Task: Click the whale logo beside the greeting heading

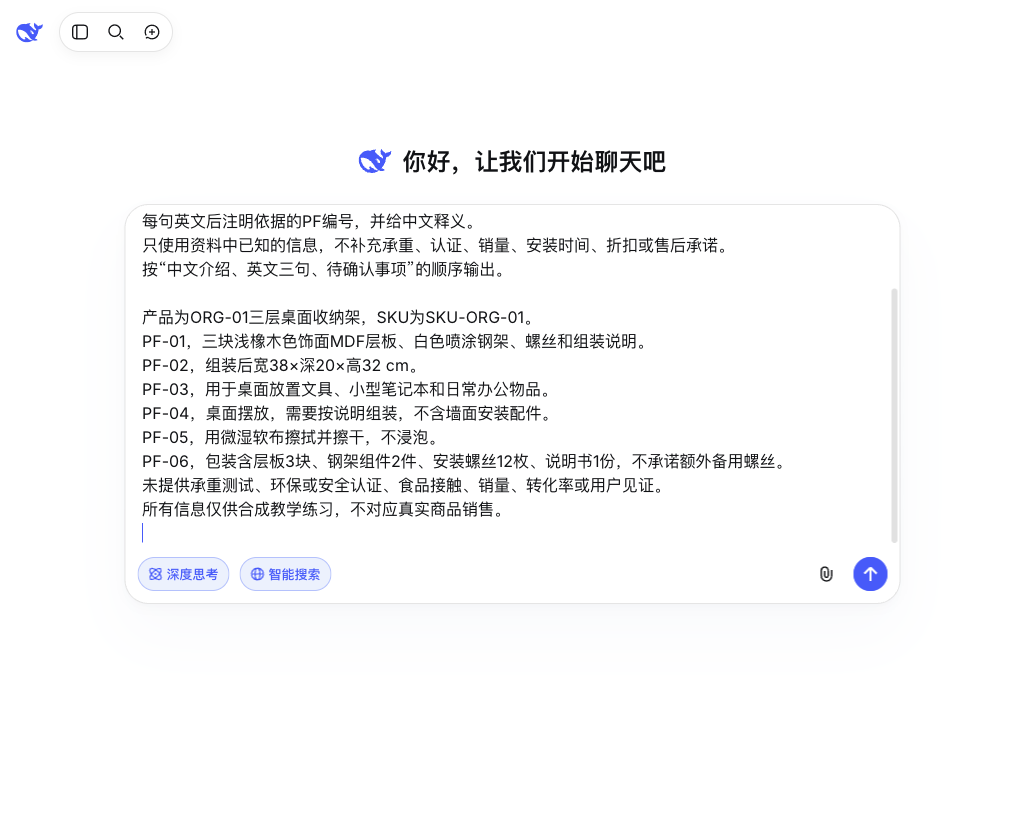Action: tap(375, 161)
